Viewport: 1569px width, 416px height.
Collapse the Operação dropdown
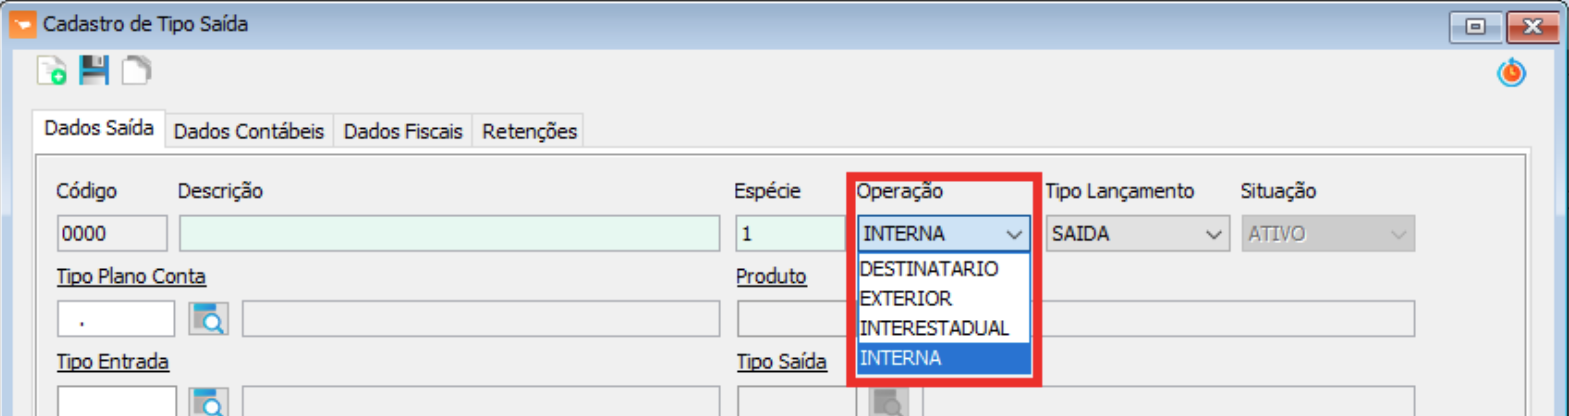[x=1014, y=234]
